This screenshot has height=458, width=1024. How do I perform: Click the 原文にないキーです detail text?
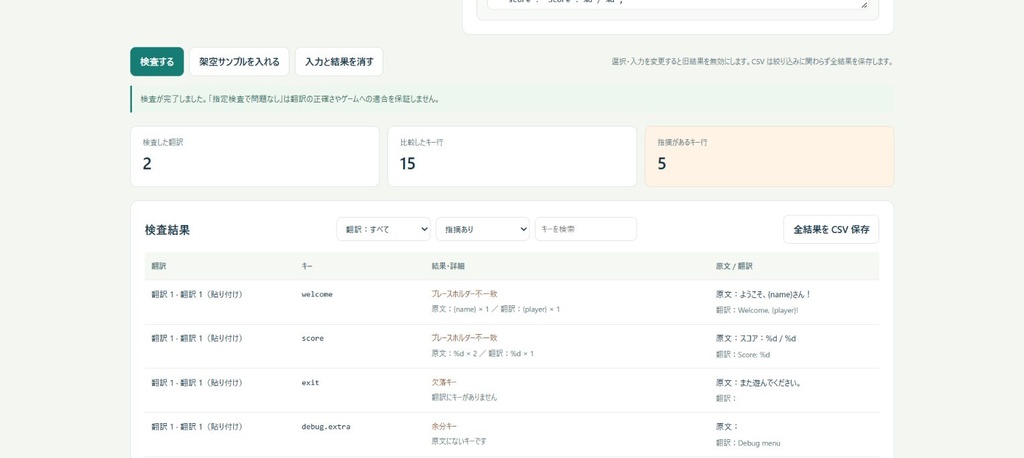tap(459, 441)
